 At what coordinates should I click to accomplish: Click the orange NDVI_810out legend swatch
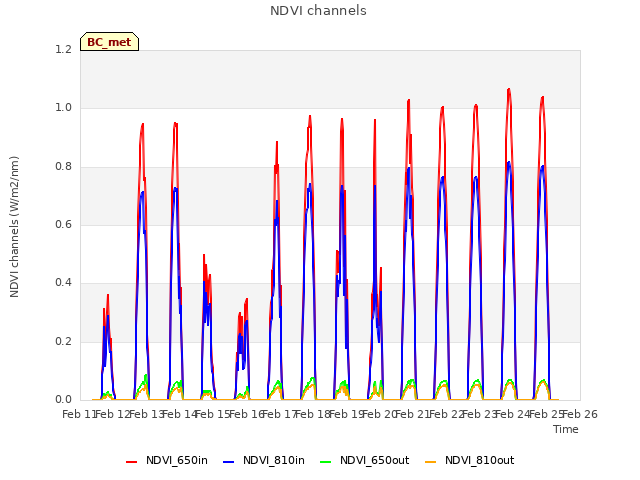pyautogui.click(x=431, y=462)
